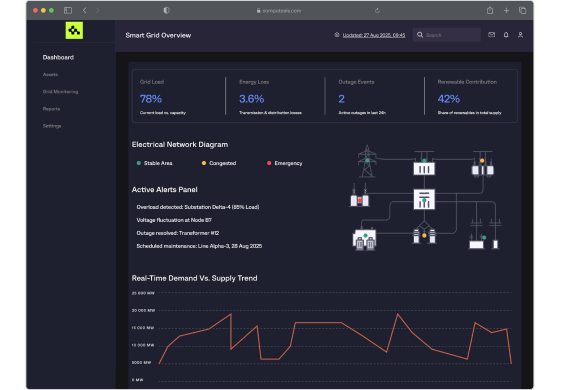Open the Assets menu item
Image resolution: width=561 pixels, height=390 pixels.
[x=50, y=74]
